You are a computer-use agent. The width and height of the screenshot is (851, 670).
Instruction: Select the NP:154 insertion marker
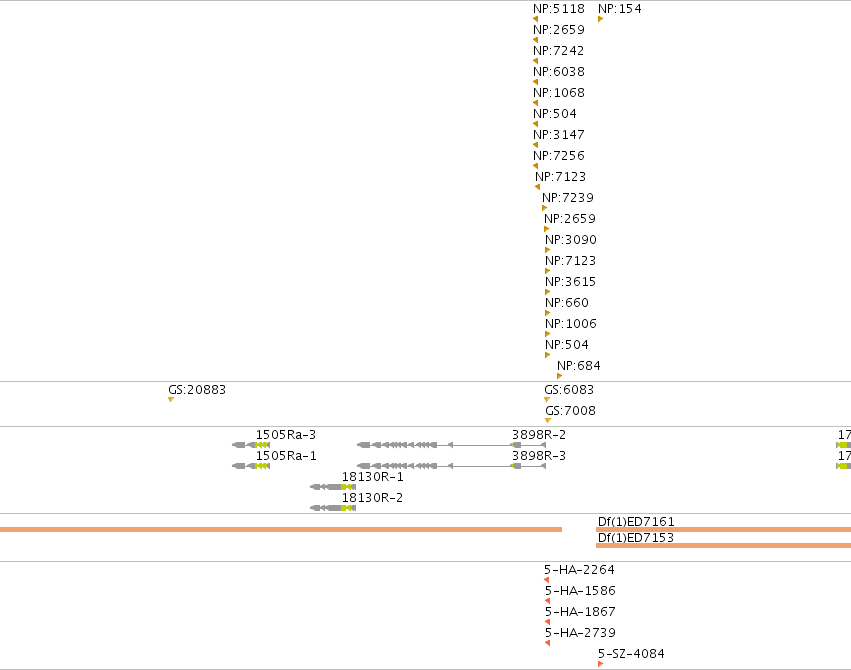click(600, 19)
